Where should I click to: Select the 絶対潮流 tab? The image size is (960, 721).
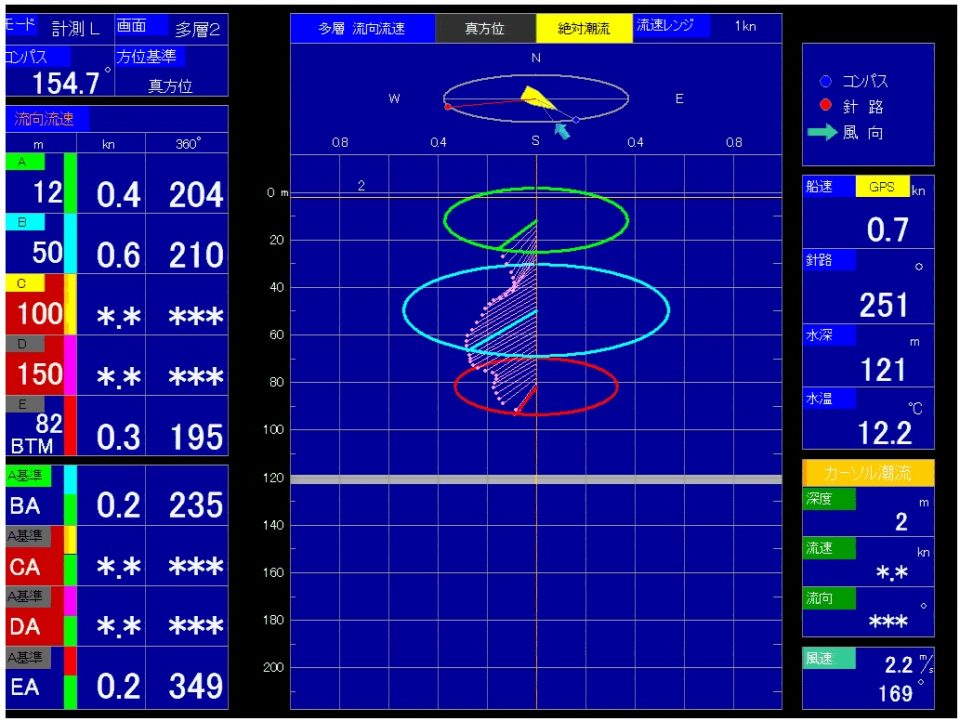584,28
